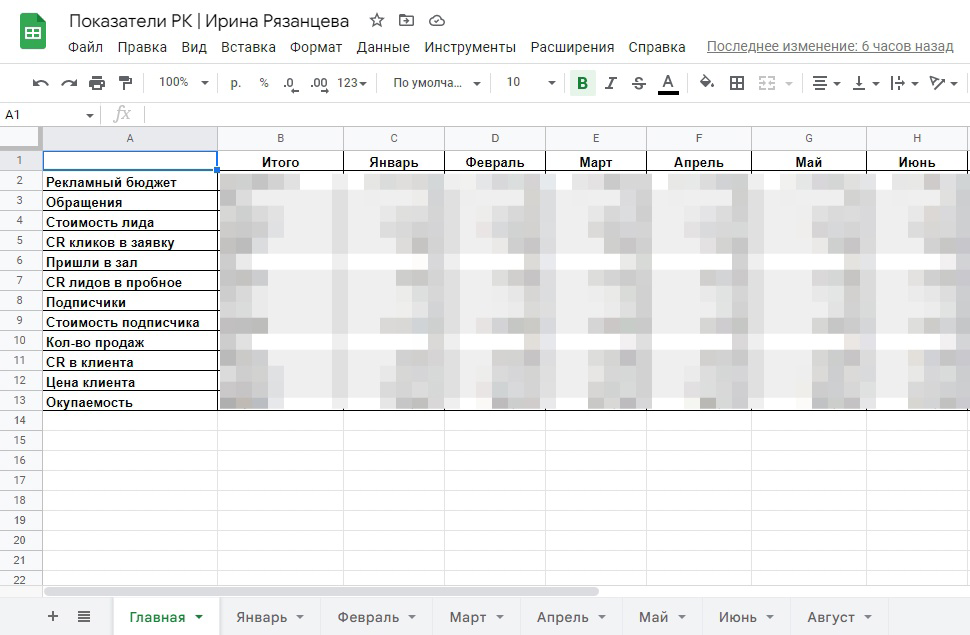Screen dimensions: 970x635
Task: Click into the formula bar
Action: tap(557, 114)
